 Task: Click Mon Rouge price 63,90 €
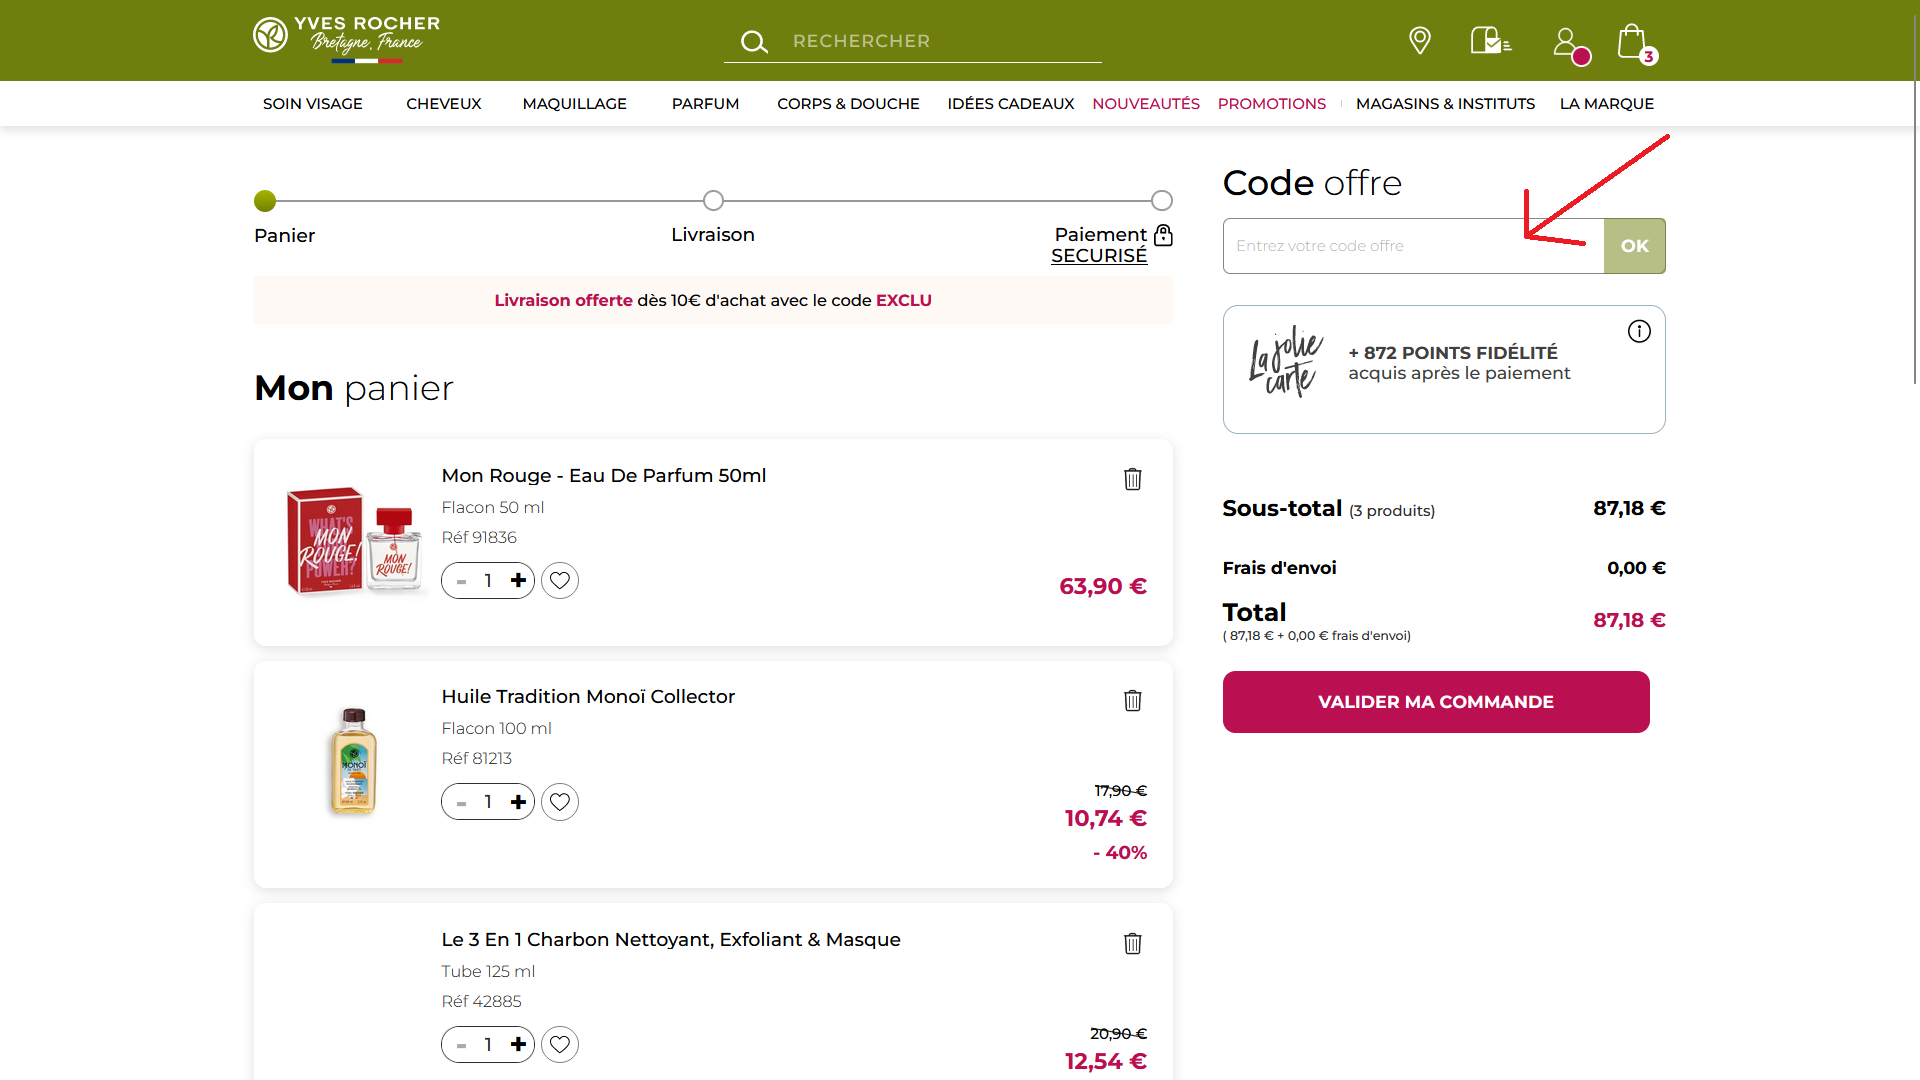tap(1103, 587)
